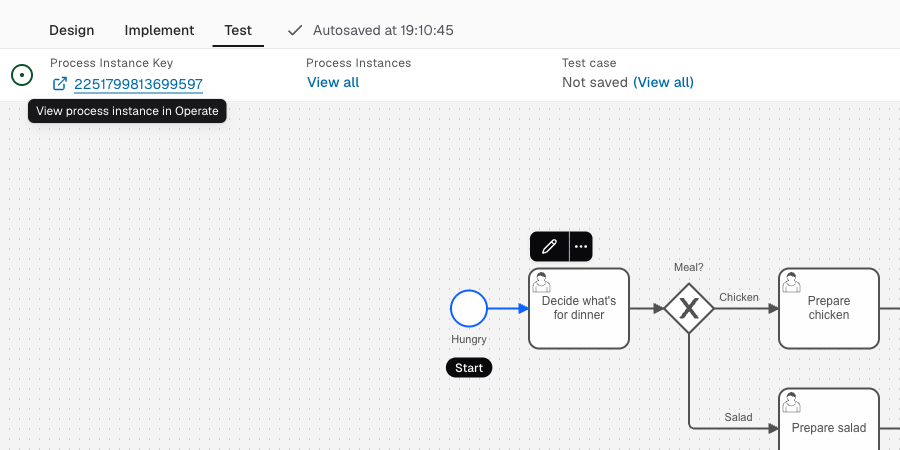Click the Process Instance Key heading
Screen dimensions: 900x450
(111, 63)
